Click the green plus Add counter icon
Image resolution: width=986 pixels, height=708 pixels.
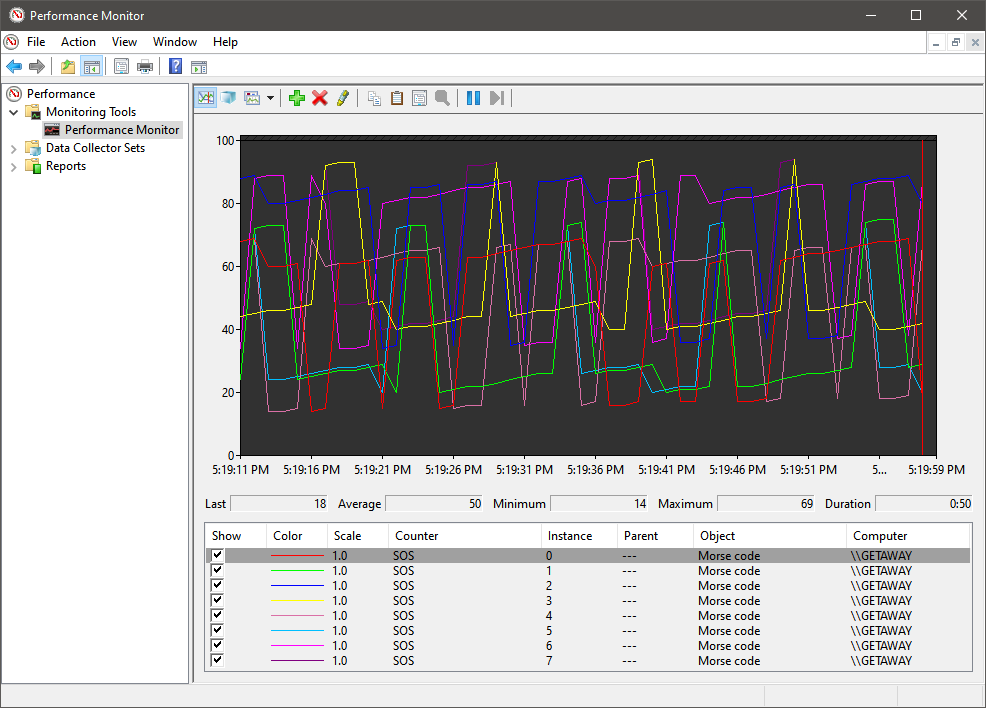click(x=297, y=98)
